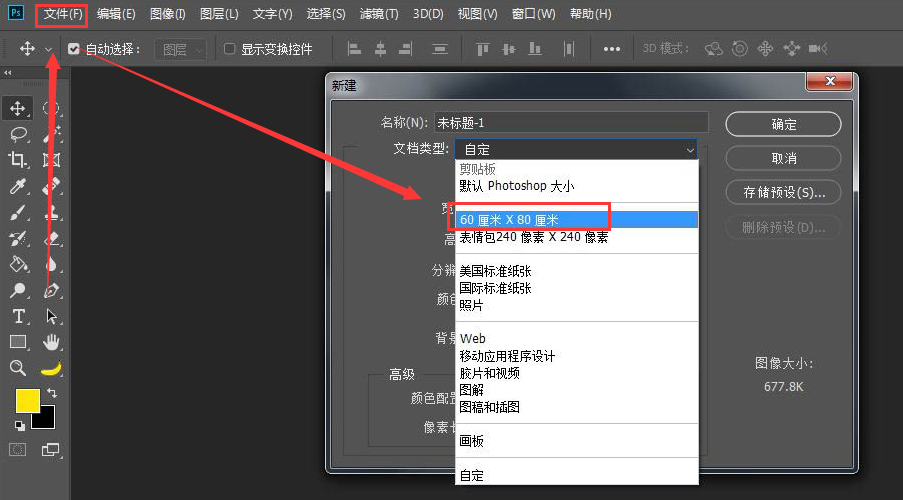Viewport: 903px width, 500px height.
Task: Open the 滤镜(T) menu
Action: pyautogui.click(x=379, y=14)
